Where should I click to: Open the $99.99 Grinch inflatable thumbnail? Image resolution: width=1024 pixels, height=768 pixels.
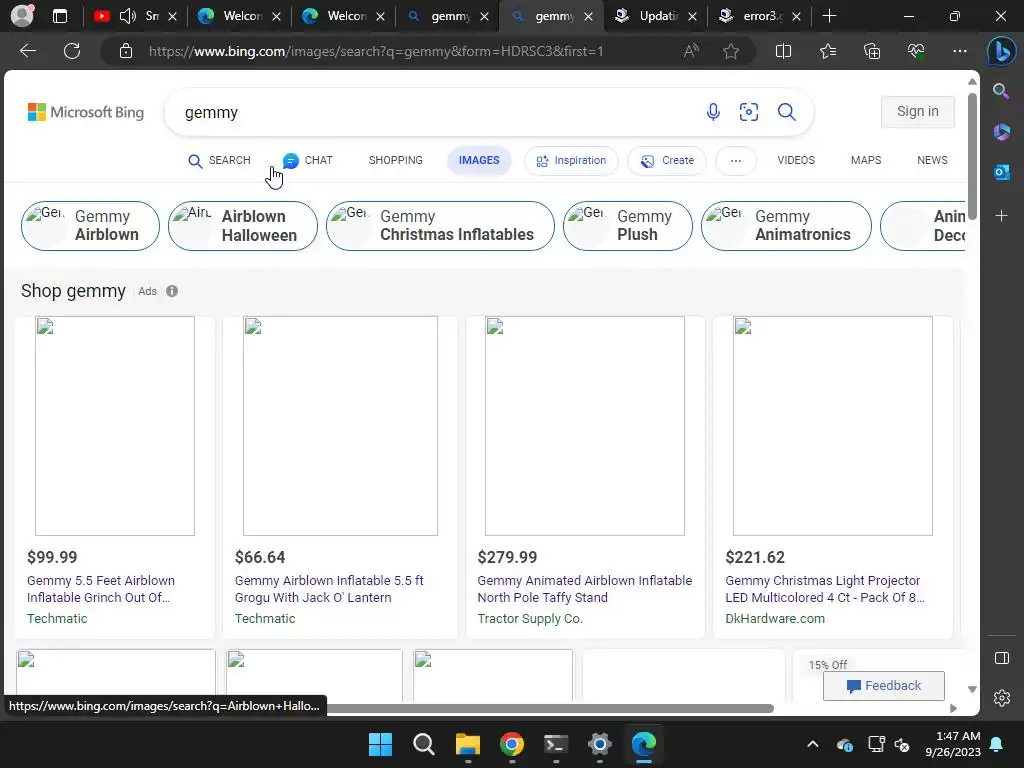pyautogui.click(x=115, y=426)
